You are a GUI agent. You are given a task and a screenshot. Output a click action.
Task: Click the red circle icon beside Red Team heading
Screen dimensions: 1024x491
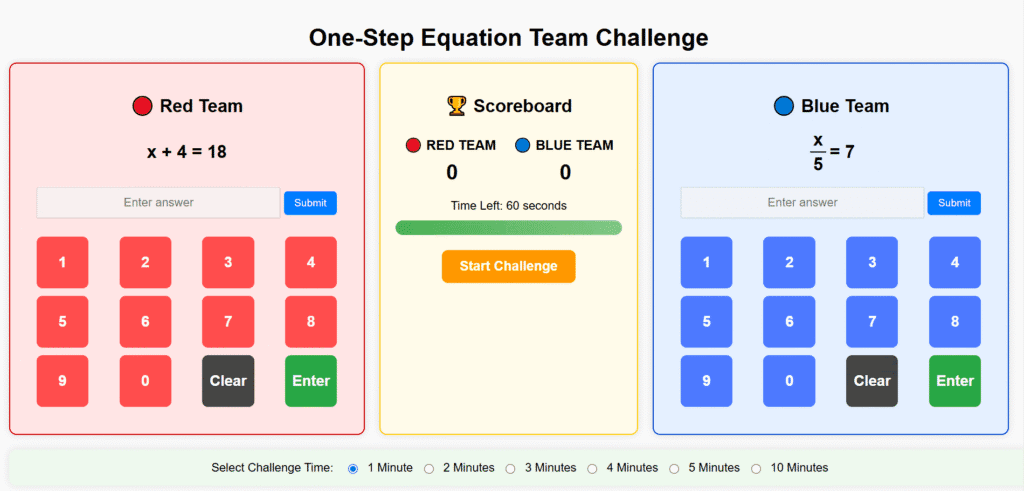(x=142, y=106)
